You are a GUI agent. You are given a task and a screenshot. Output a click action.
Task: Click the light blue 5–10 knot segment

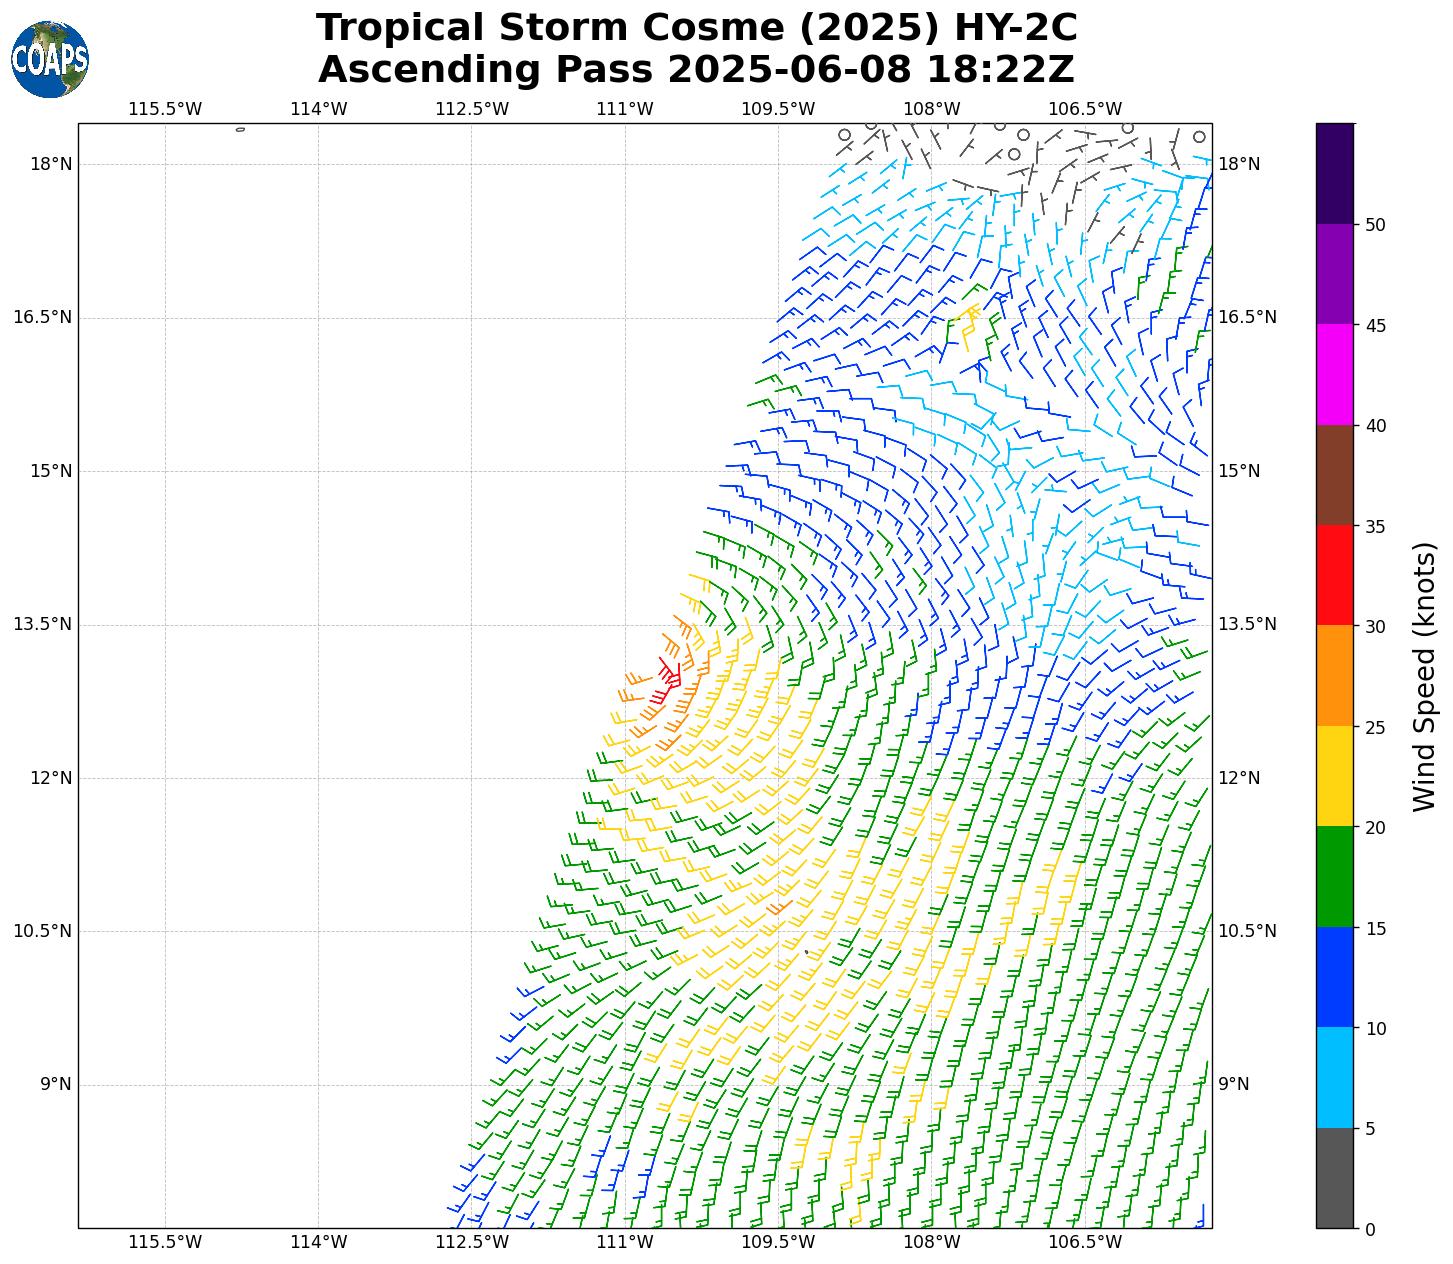pyautogui.click(x=1334, y=1078)
